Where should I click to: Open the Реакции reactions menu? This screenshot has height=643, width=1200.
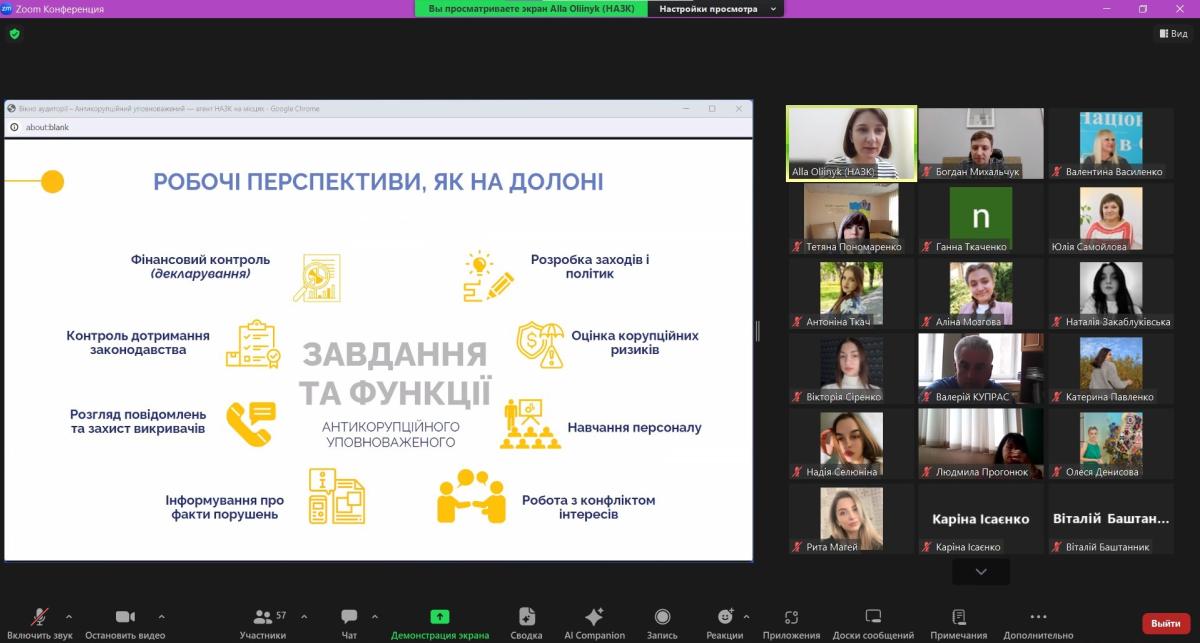[725, 623]
